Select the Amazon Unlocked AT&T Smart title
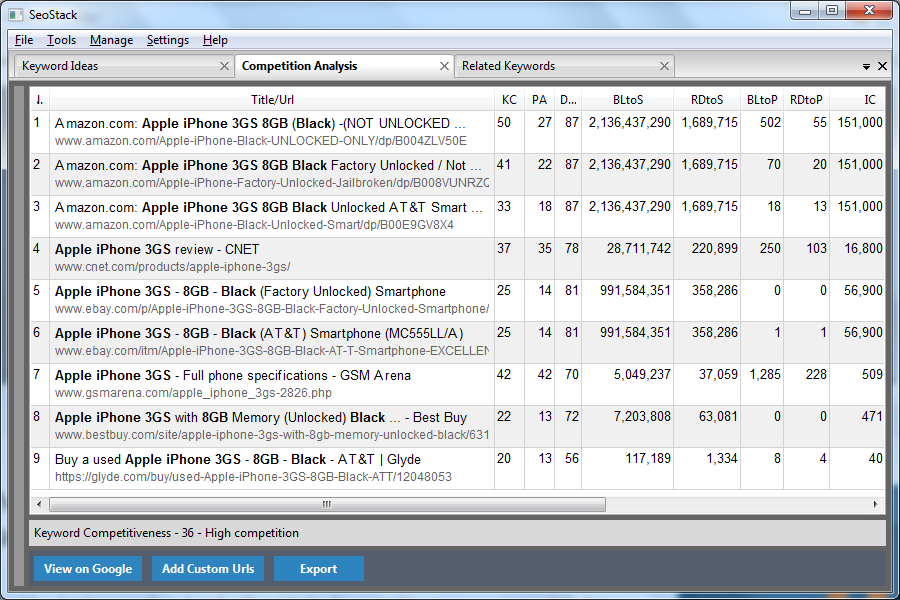This screenshot has height=600, width=900. [x=269, y=207]
